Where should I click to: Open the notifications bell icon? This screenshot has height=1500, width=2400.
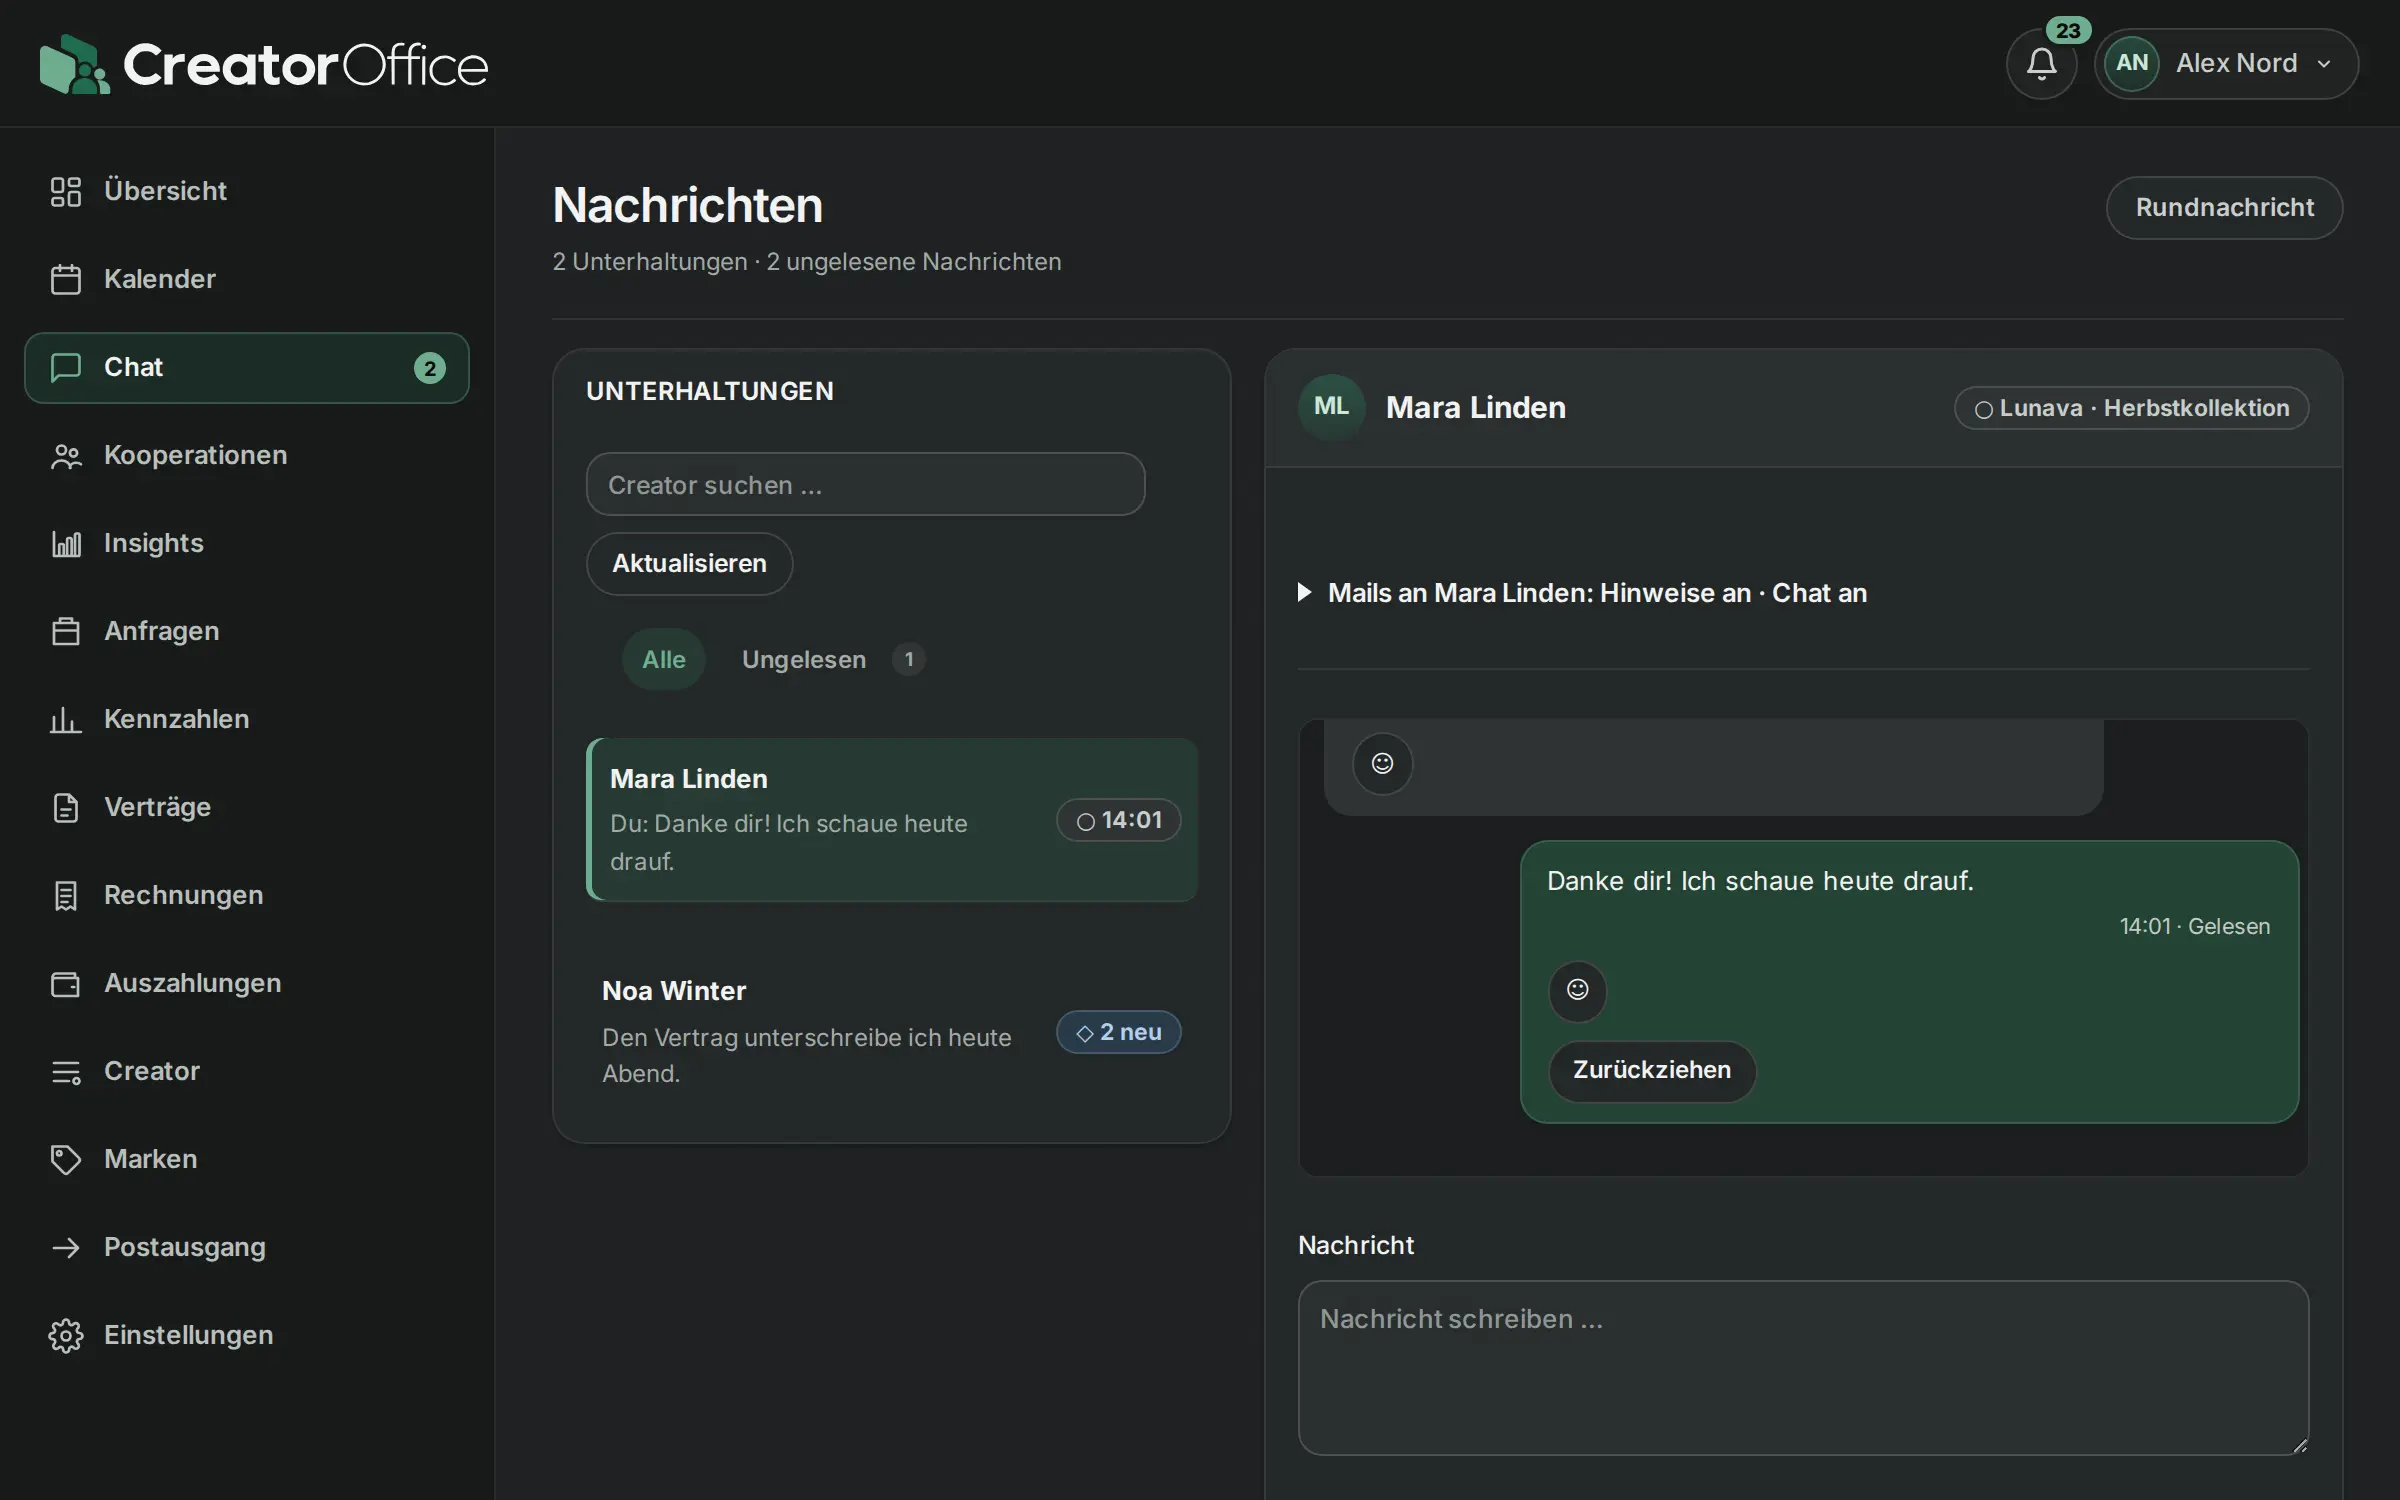click(2041, 64)
